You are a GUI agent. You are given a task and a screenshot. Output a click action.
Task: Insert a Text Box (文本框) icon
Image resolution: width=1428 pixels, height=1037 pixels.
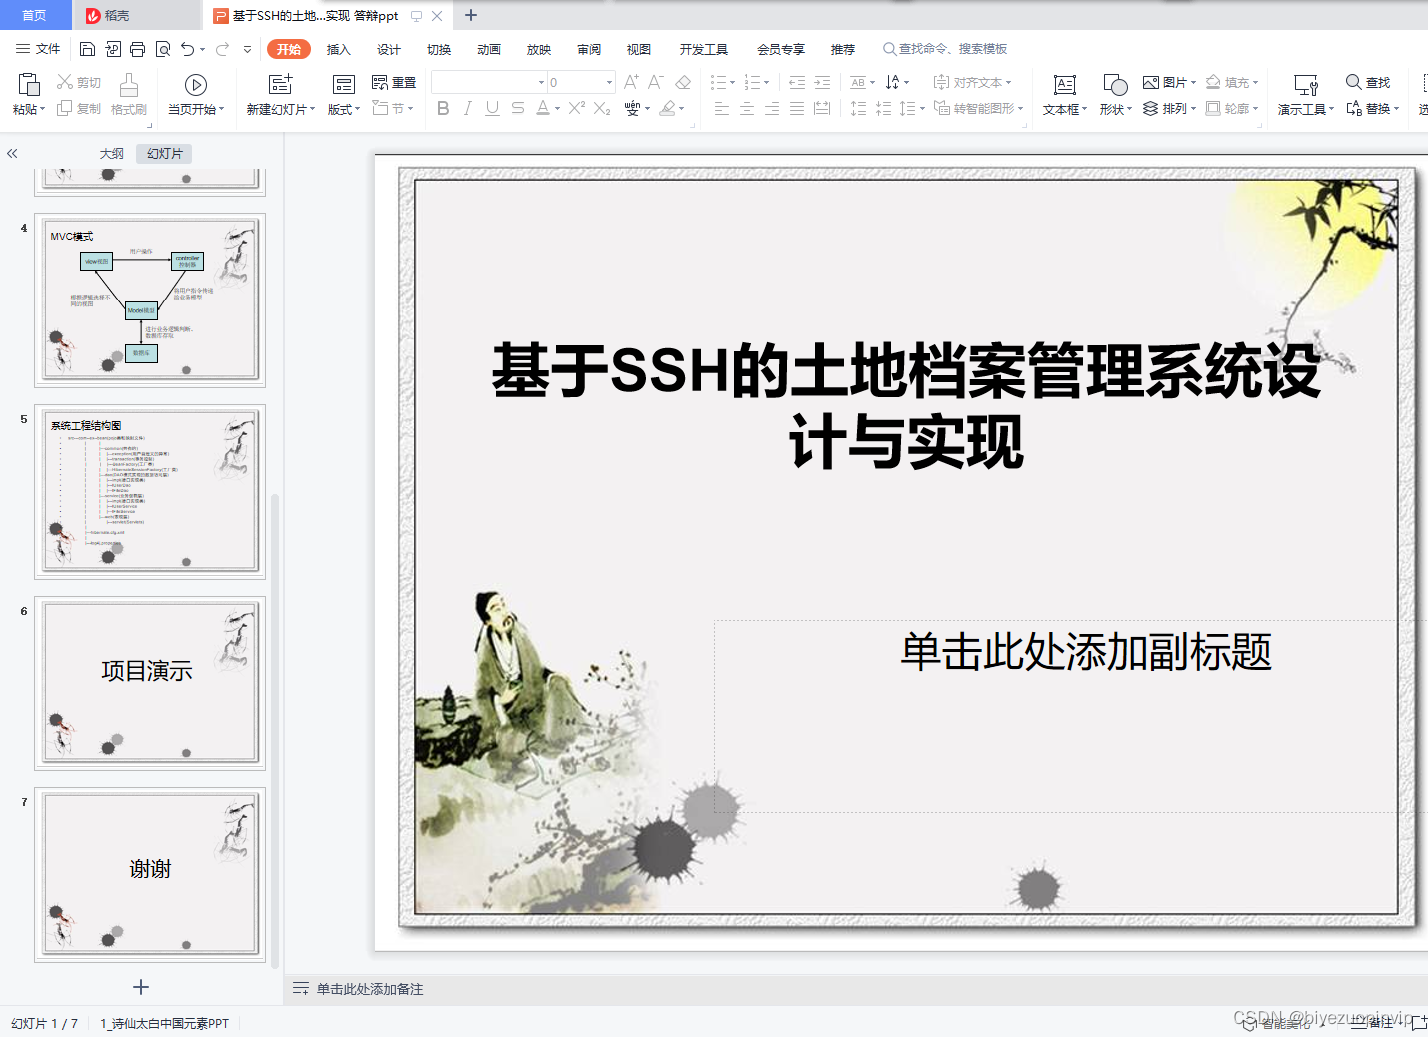point(1065,85)
